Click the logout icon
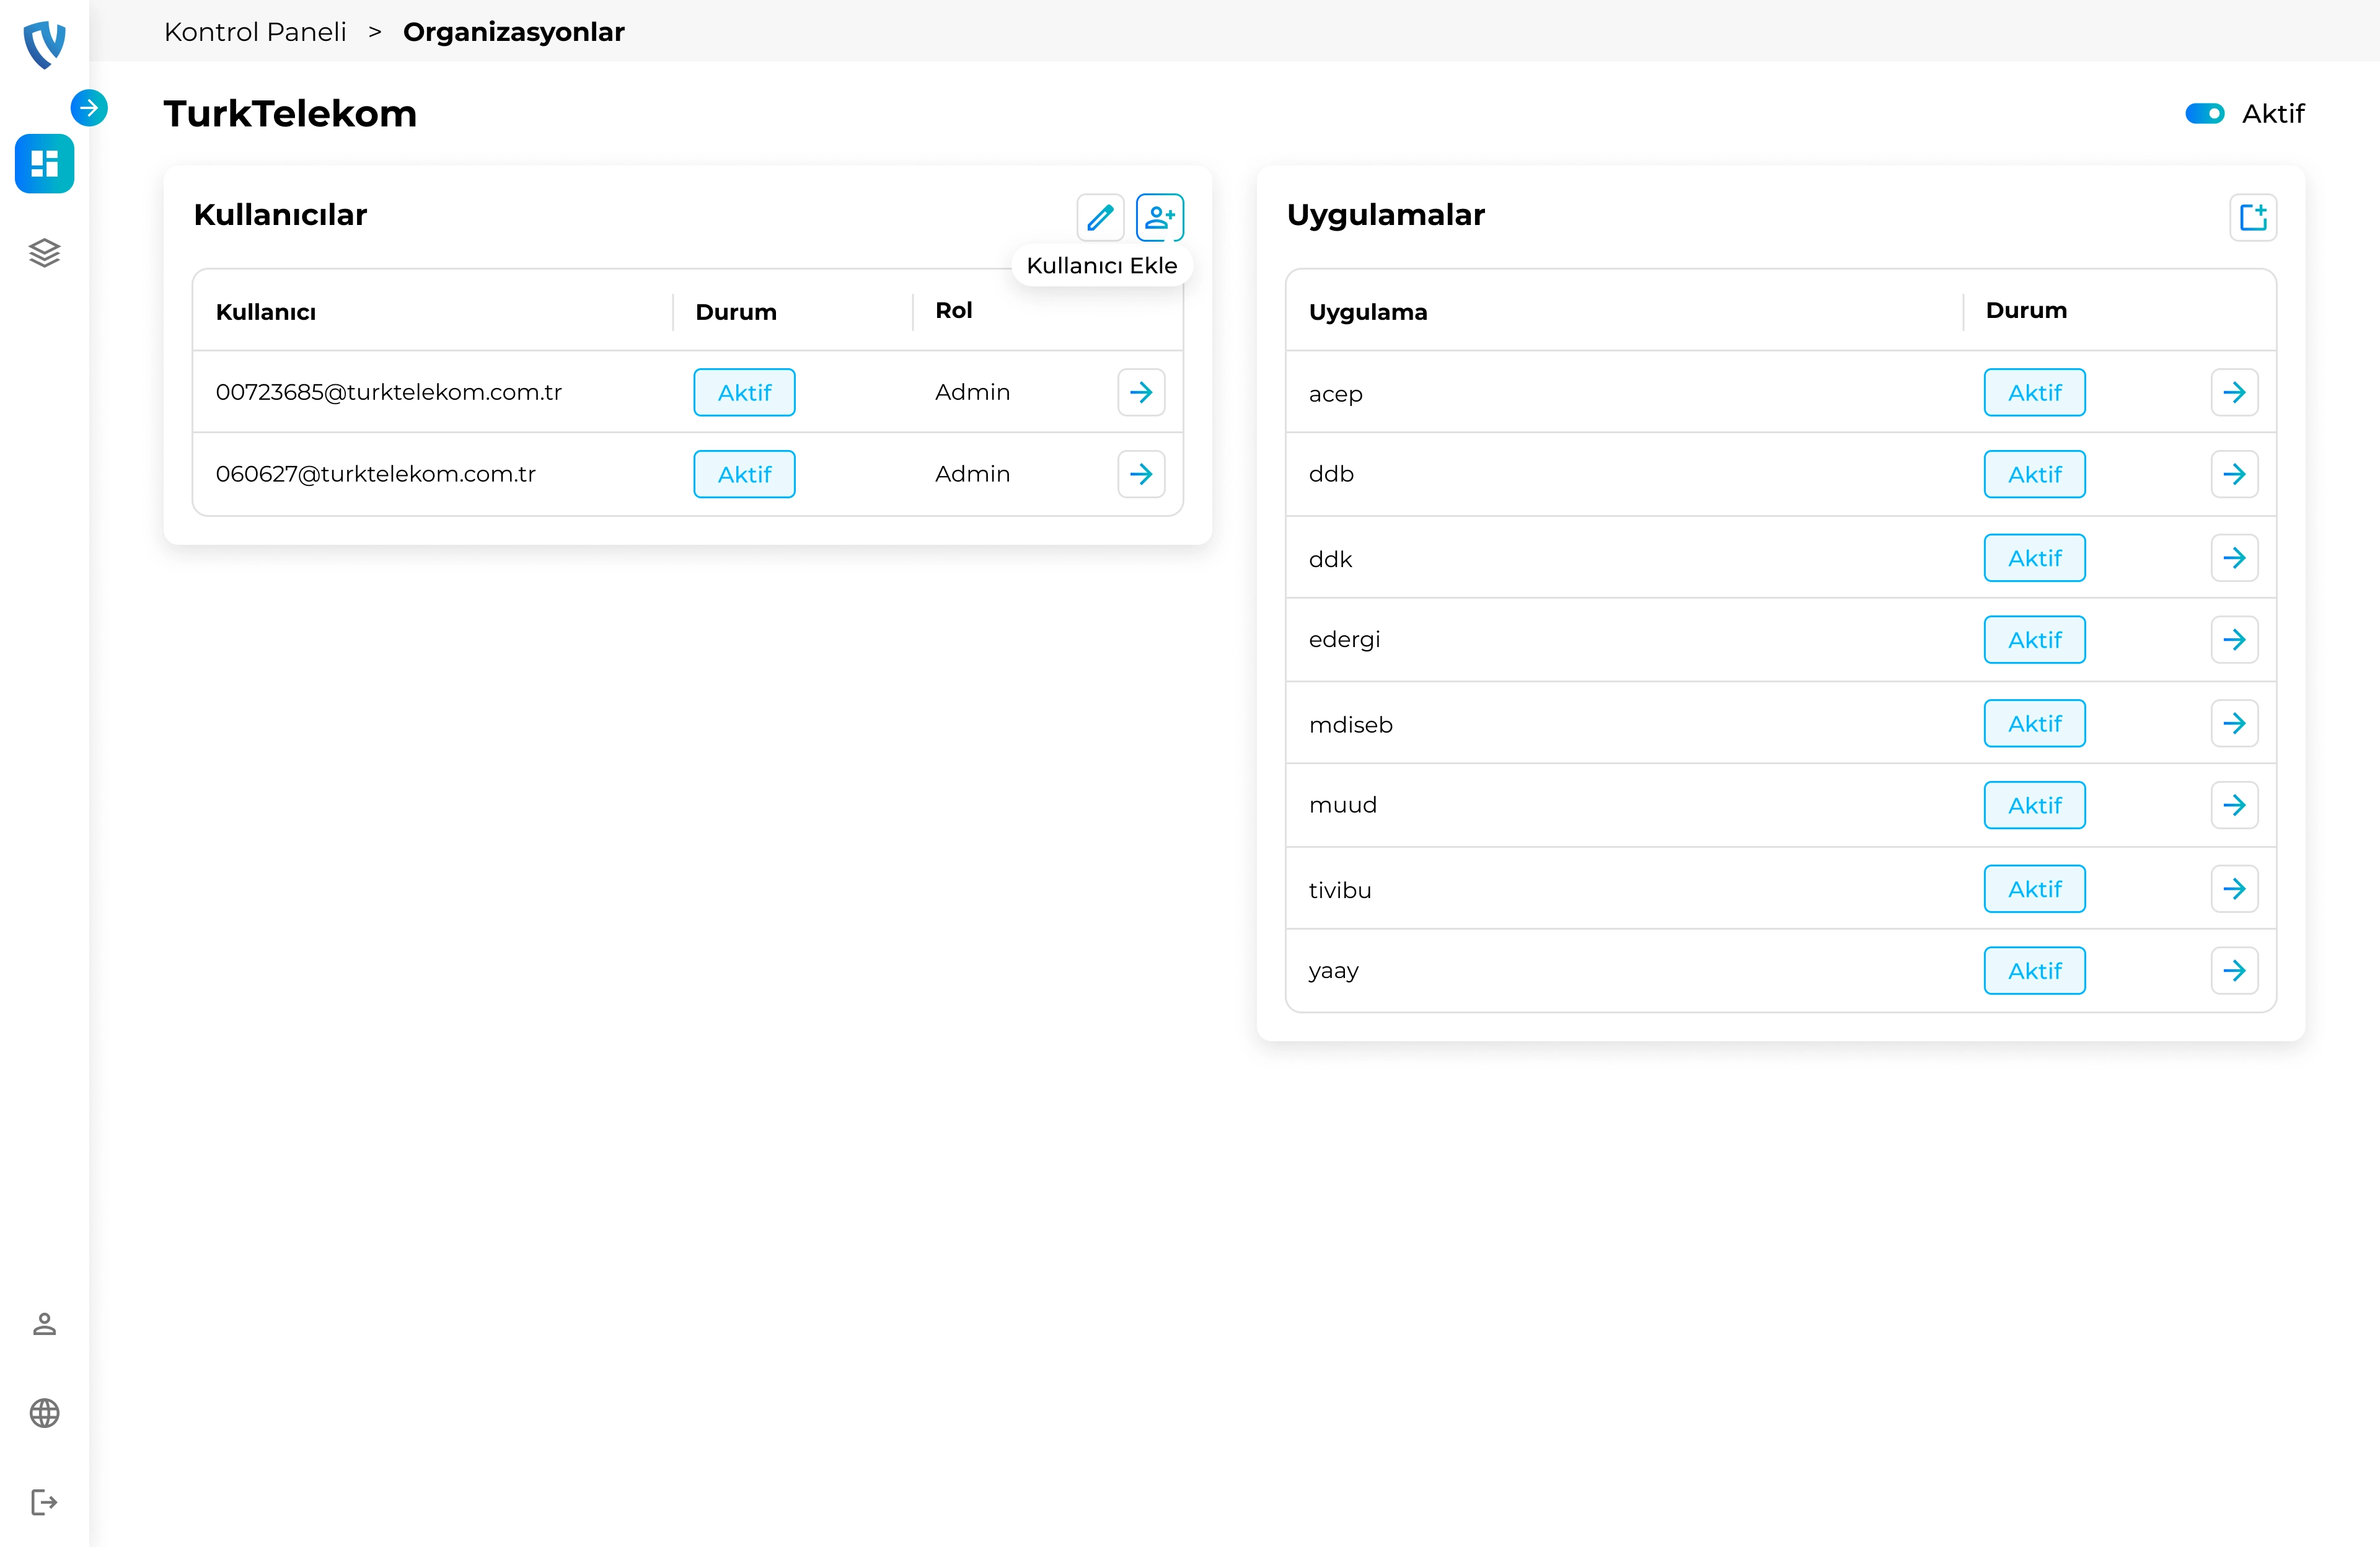Image resolution: width=2380 pixels, height=1547 pixels. [44, 1502]
